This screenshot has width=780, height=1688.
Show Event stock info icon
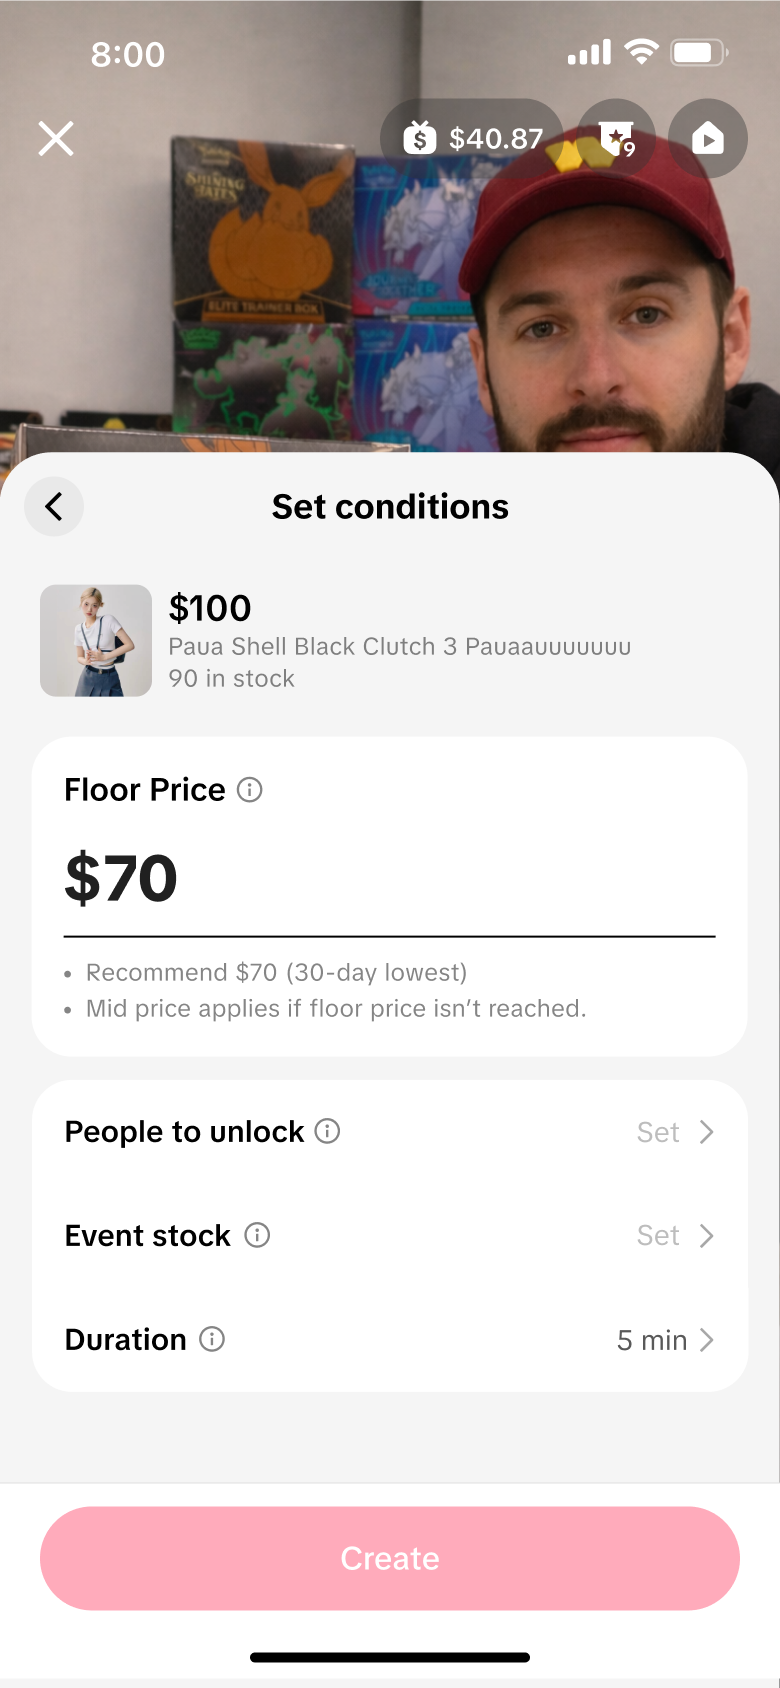pos(257,1235)
